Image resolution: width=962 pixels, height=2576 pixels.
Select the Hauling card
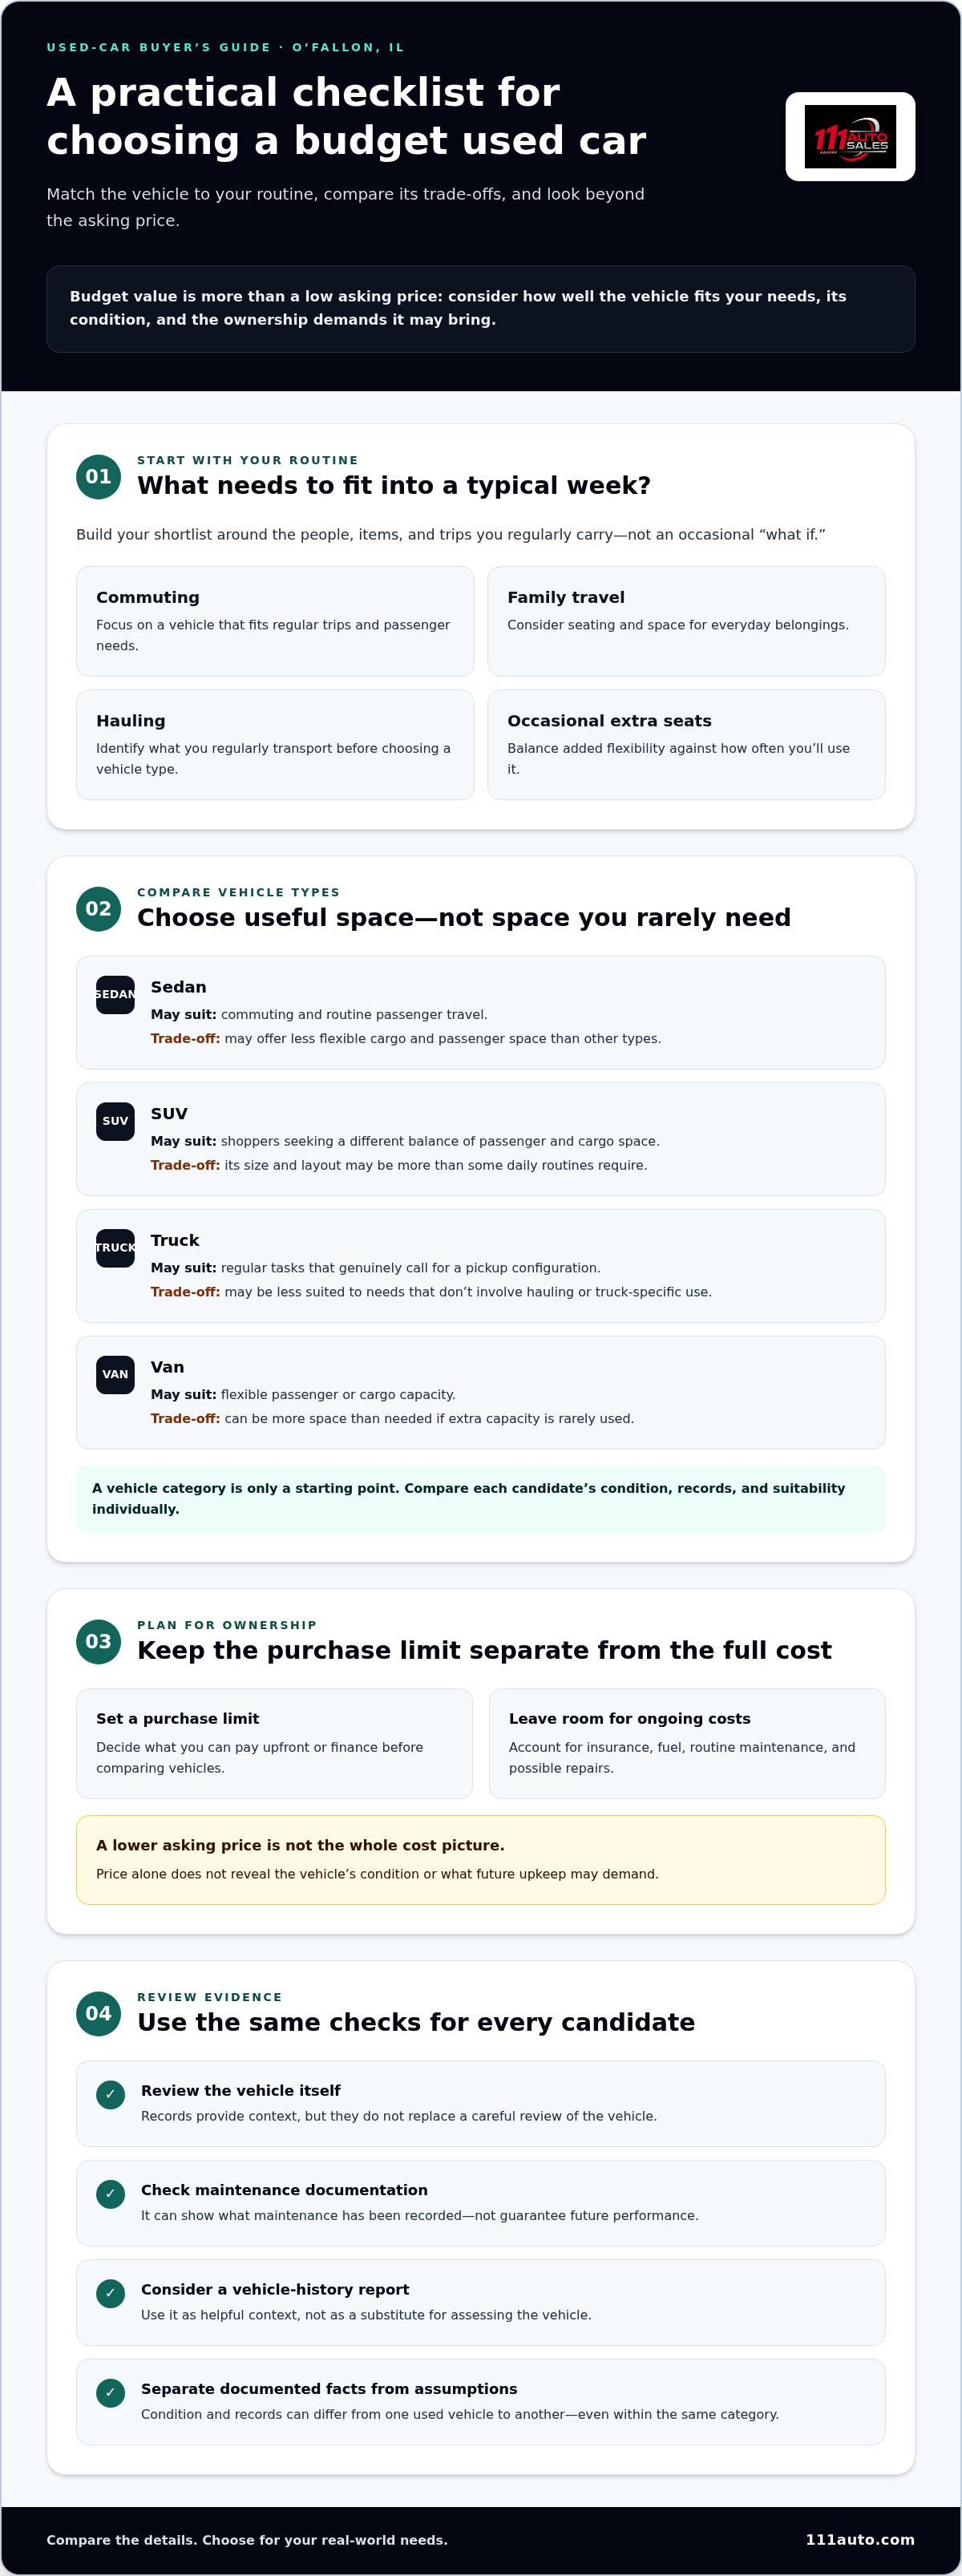pos(275,744)
